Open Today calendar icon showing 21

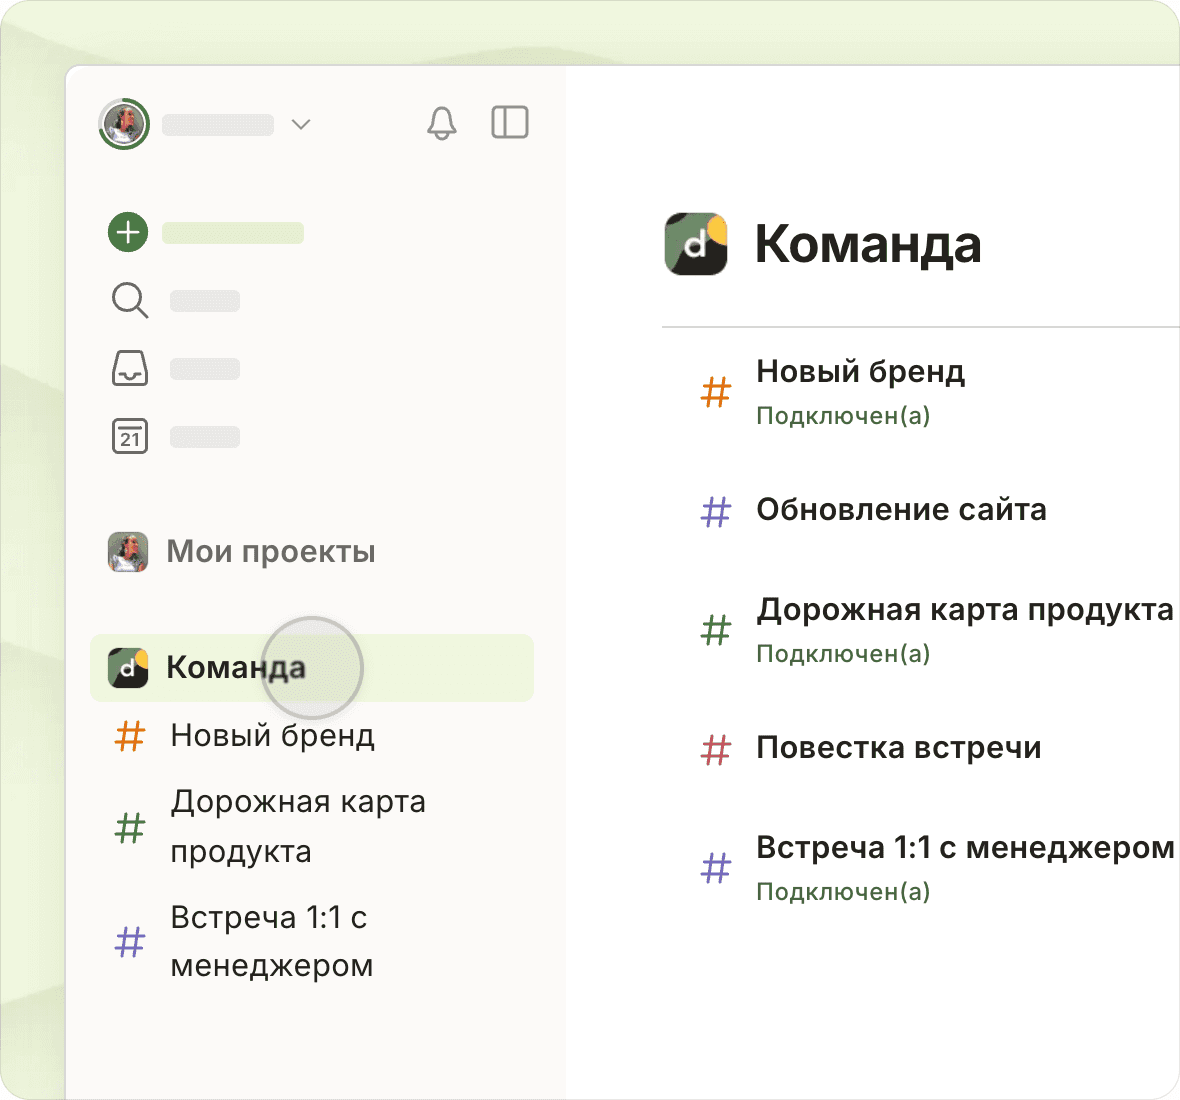coord(129,436)
